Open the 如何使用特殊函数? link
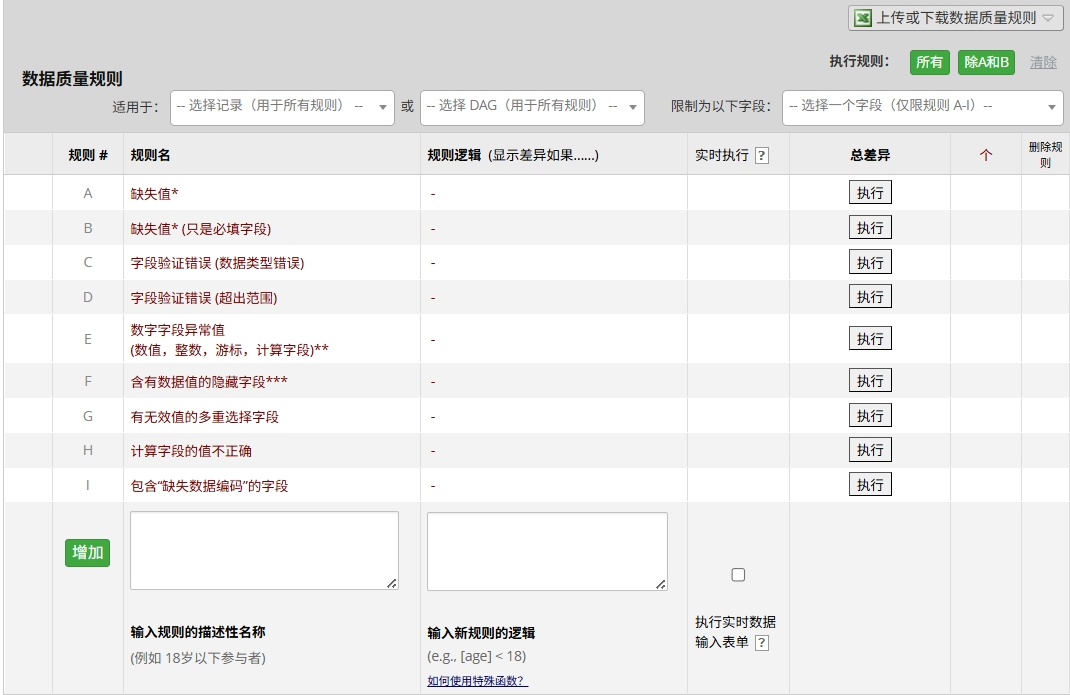The height and width of the screenshot is (695, 1070). pos(478,681)
